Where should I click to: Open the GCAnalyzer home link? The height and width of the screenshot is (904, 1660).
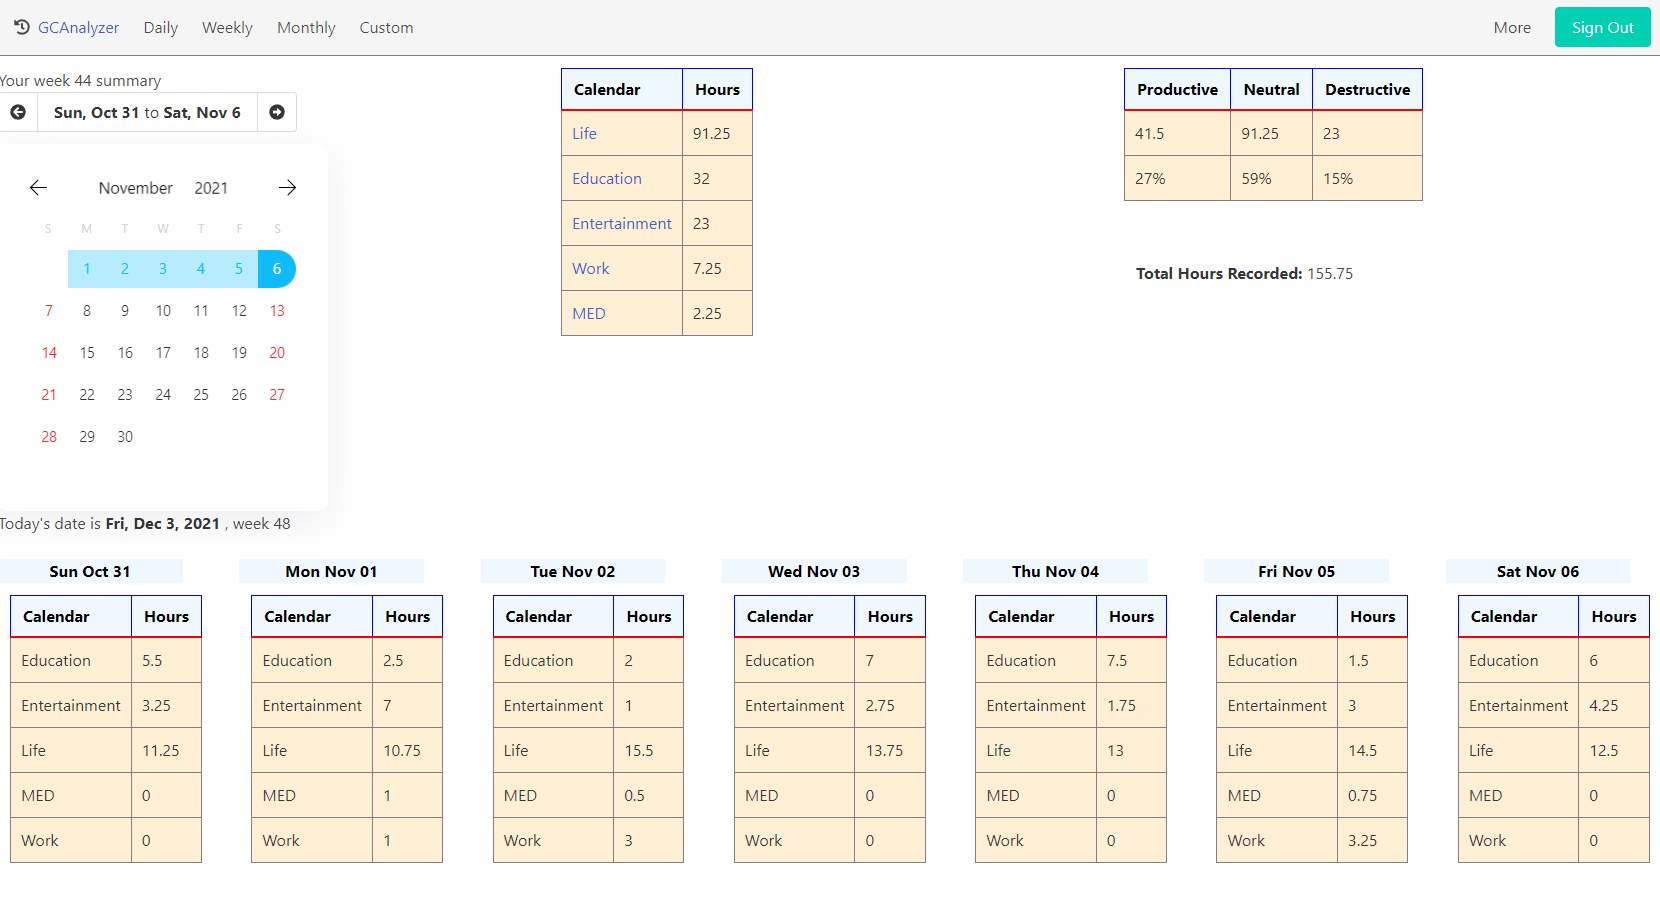pyautogui.click(x=78, y=27)
